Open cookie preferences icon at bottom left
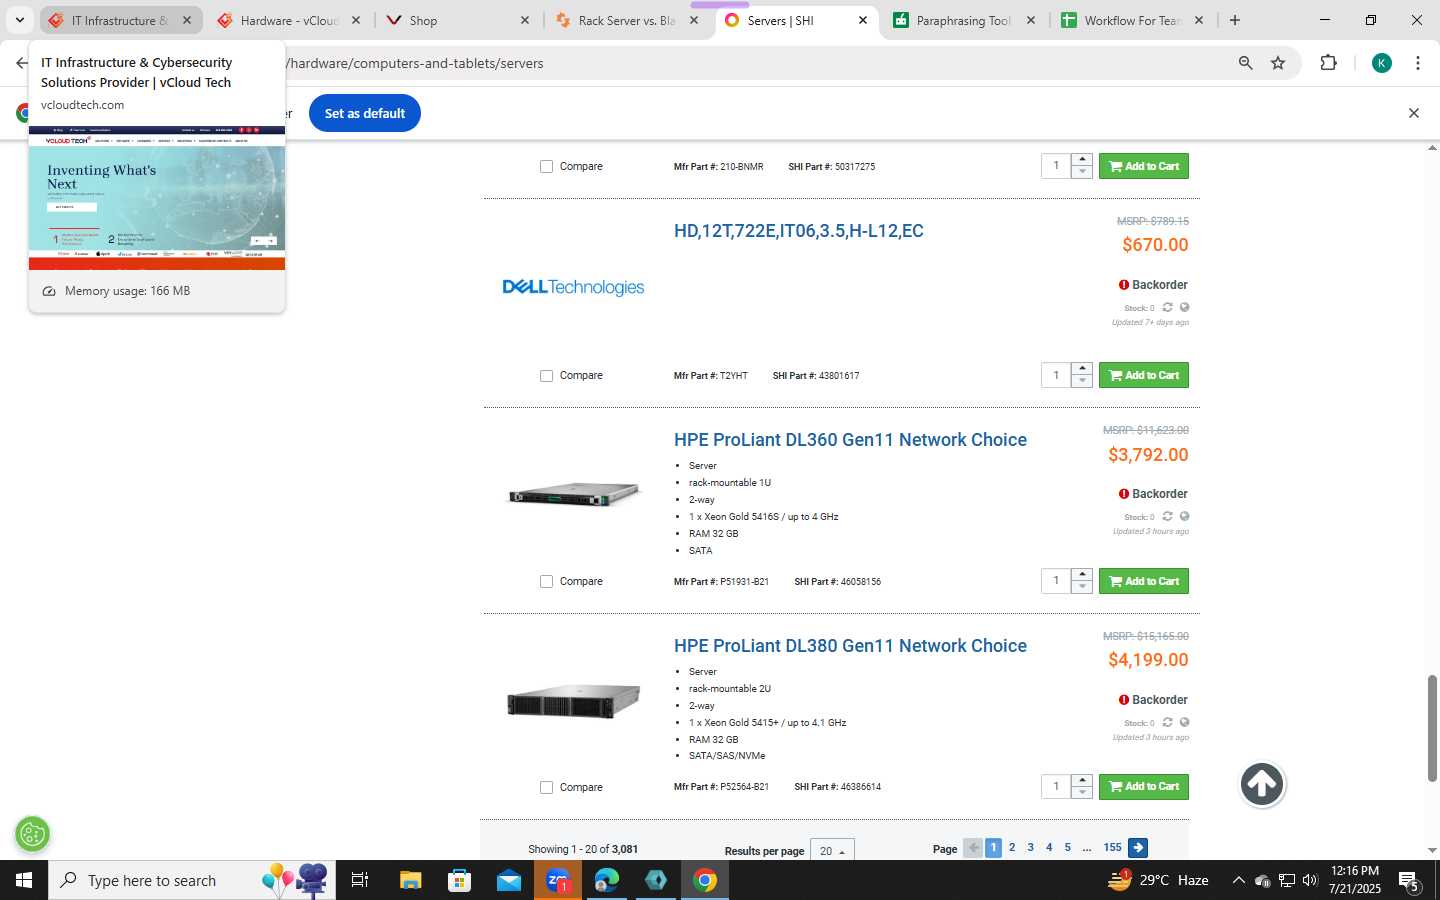Screen dimensions: 1440x900 click(x=33, y=834)
